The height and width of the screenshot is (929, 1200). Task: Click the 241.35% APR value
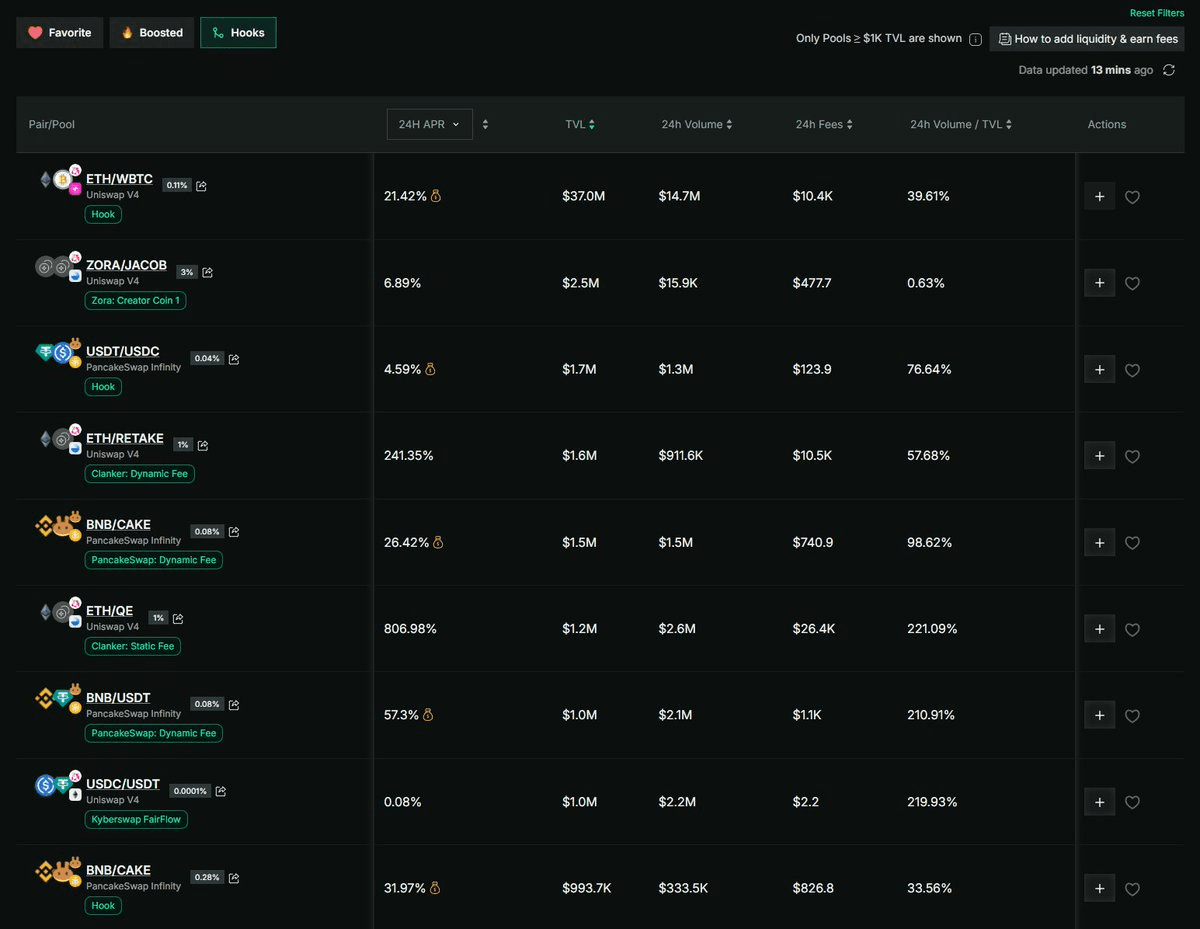[x=408, y=456]
